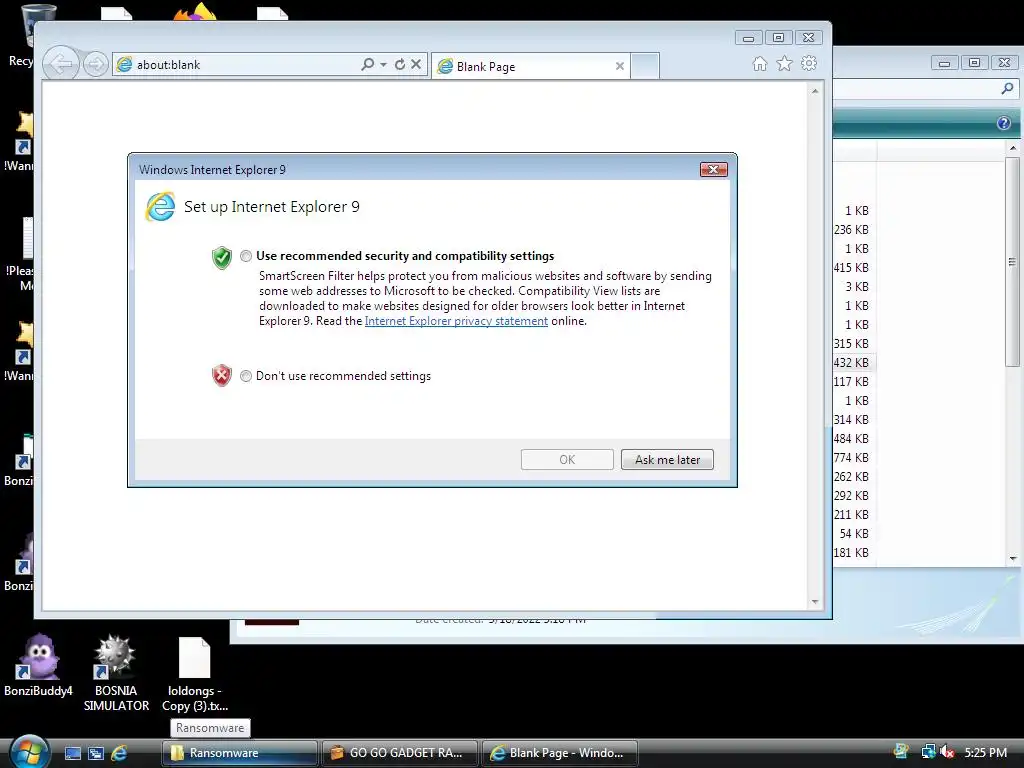Select the BOSNIA SIMULATOR desktop icon
The image size is (1024, 768).
click(116, 673)
